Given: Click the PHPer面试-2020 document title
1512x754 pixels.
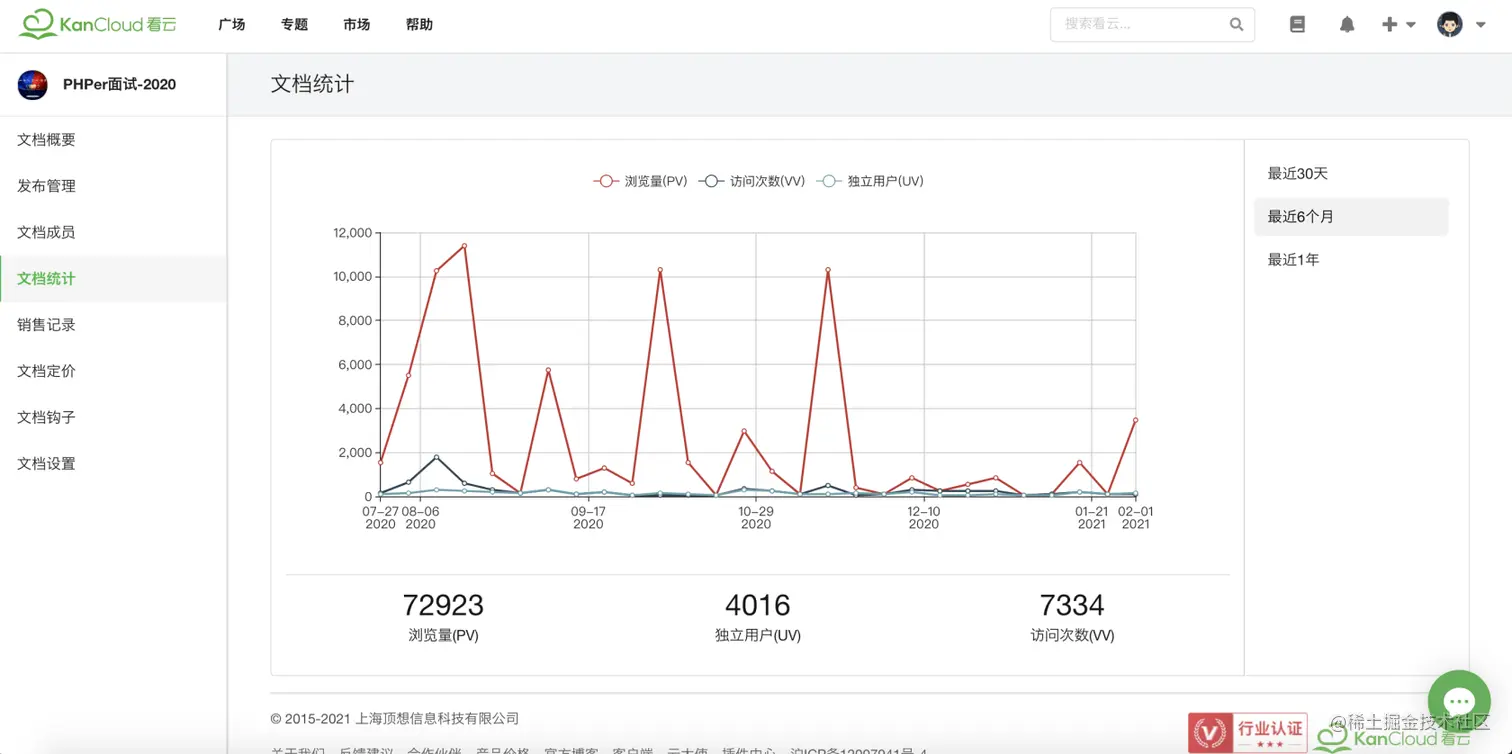Looking at the screenshot, I should 119,85.
